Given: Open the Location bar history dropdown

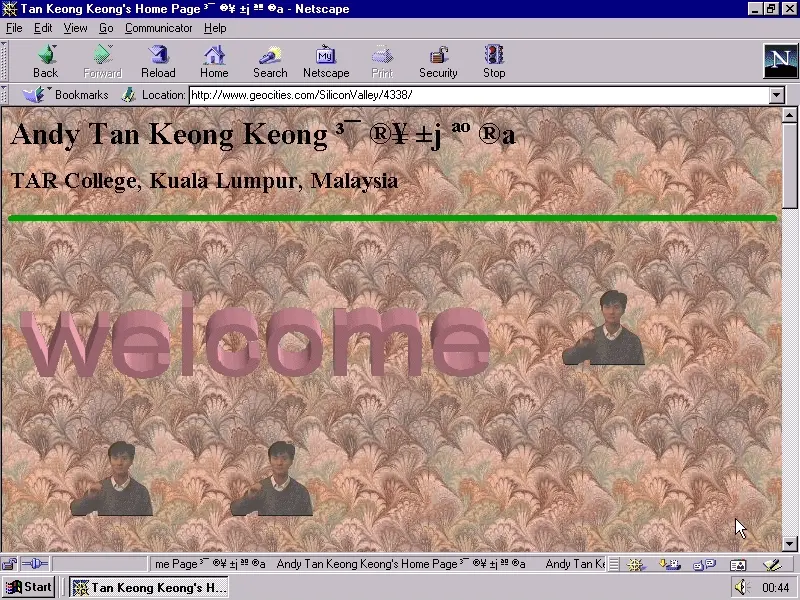Looking at the screenshot, I should (778, 95).
